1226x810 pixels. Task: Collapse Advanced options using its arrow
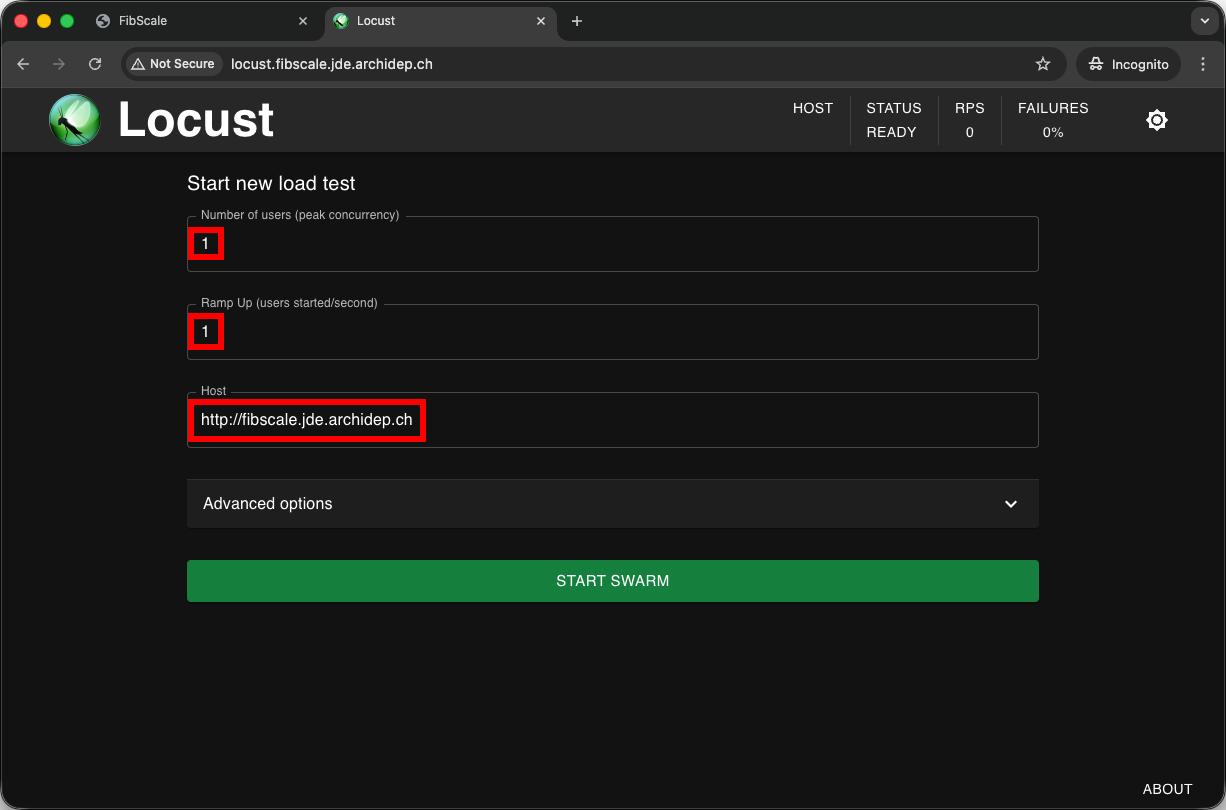[1010, 503]
